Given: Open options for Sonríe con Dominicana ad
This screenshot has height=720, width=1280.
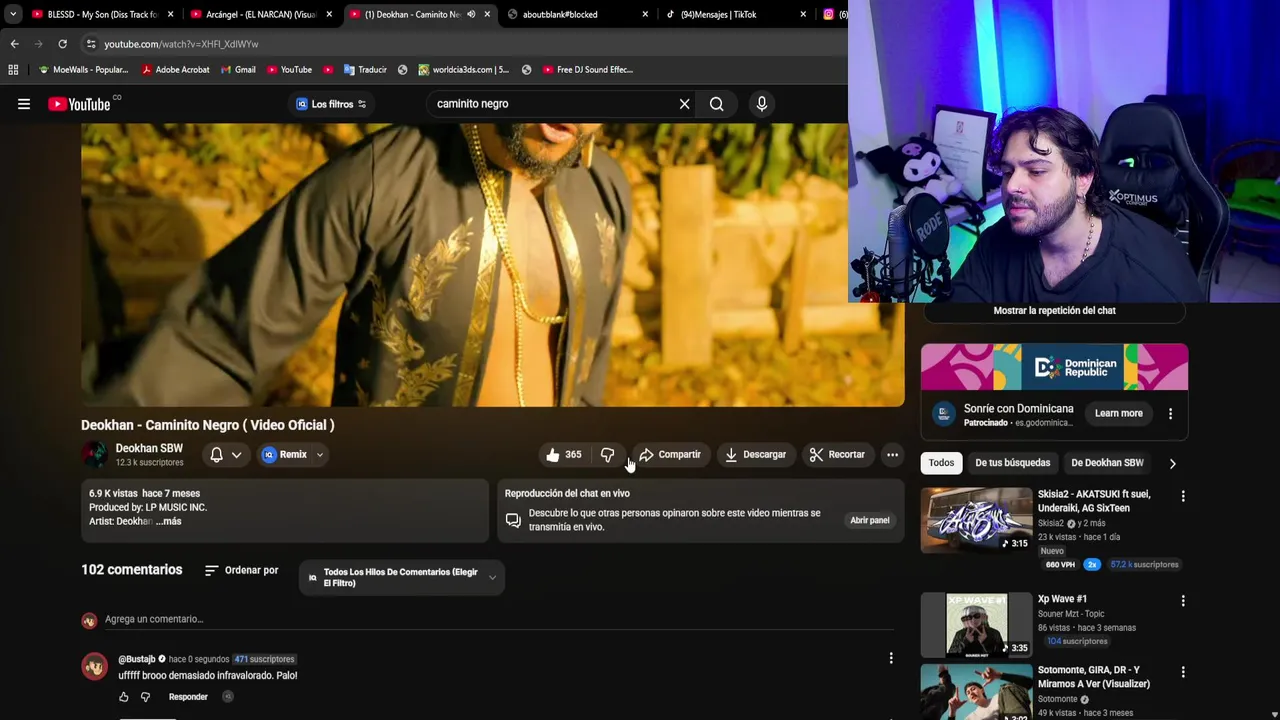Looking at the screenshot, I should click(1170, 413).
